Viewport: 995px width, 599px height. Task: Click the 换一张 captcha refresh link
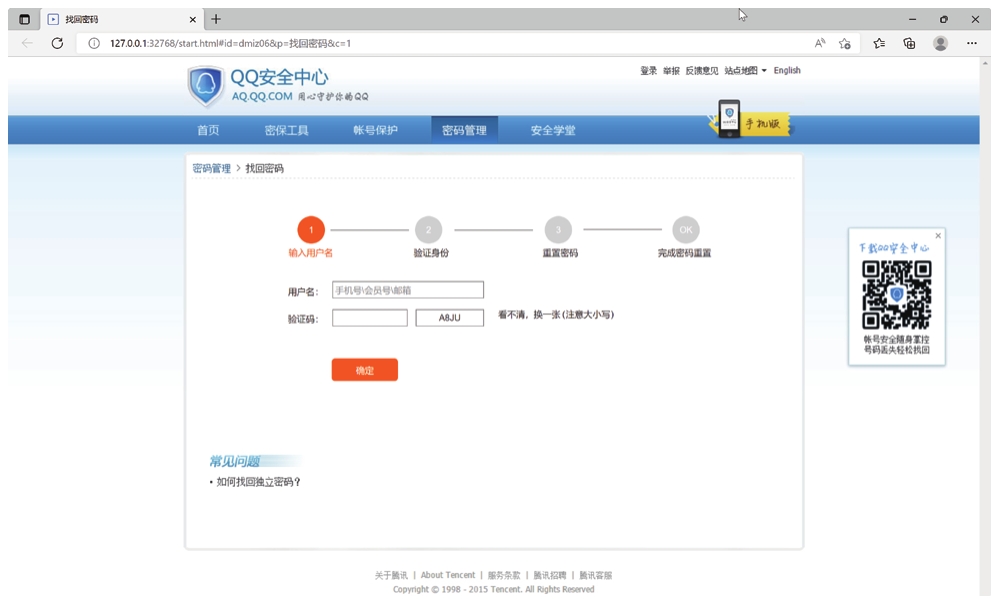click(545, 315)
